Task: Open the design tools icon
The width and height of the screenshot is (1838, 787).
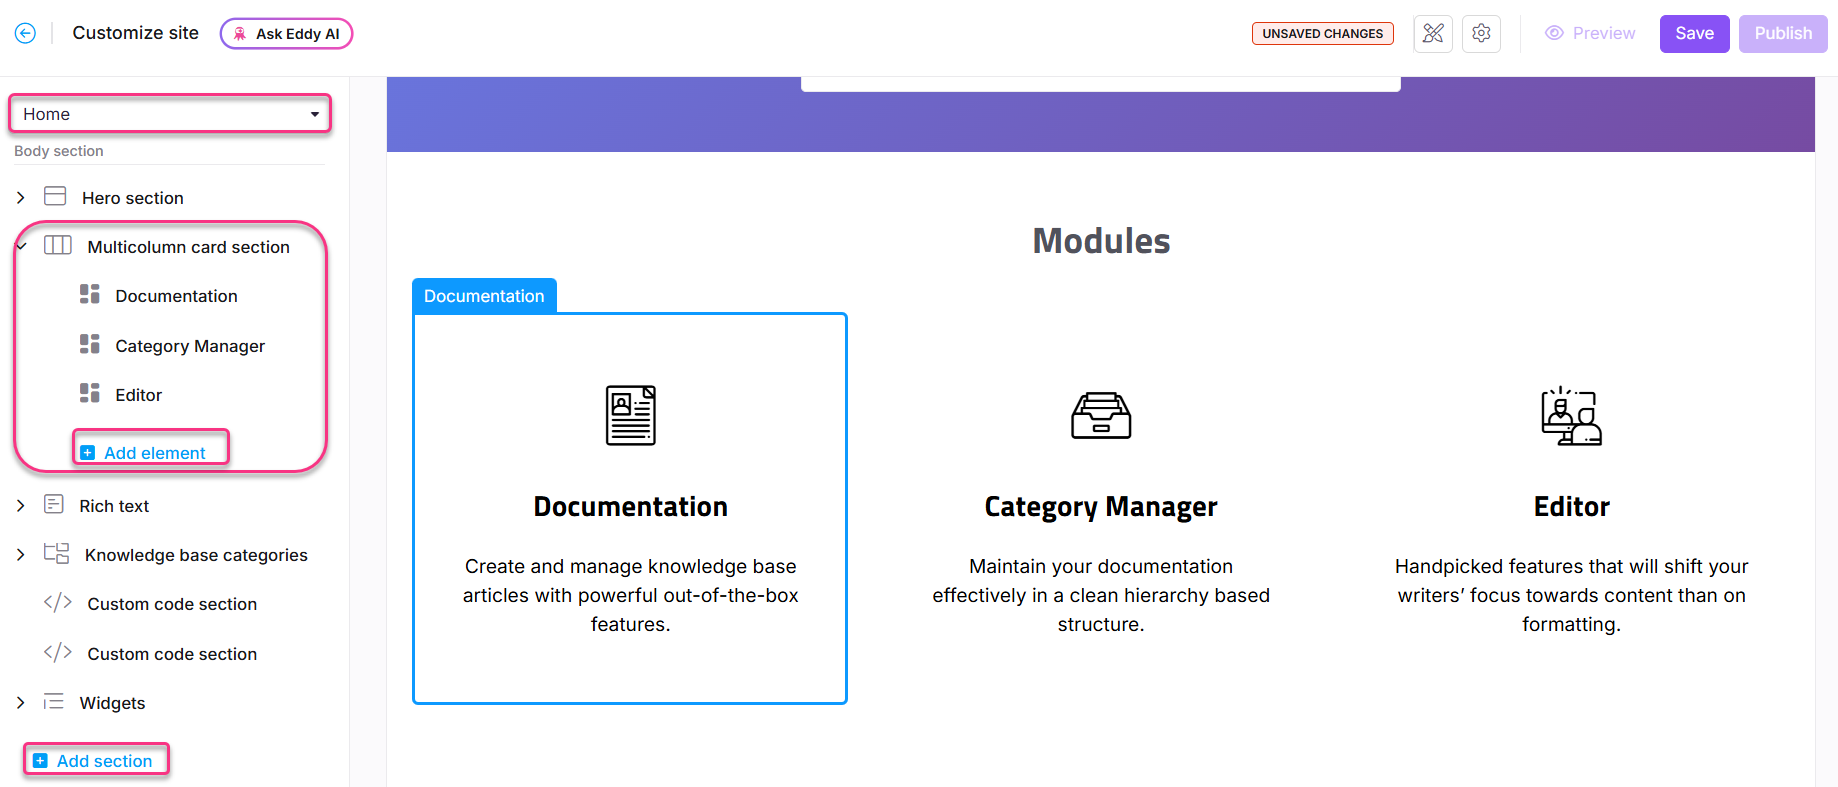Action: pos(1432,33)
